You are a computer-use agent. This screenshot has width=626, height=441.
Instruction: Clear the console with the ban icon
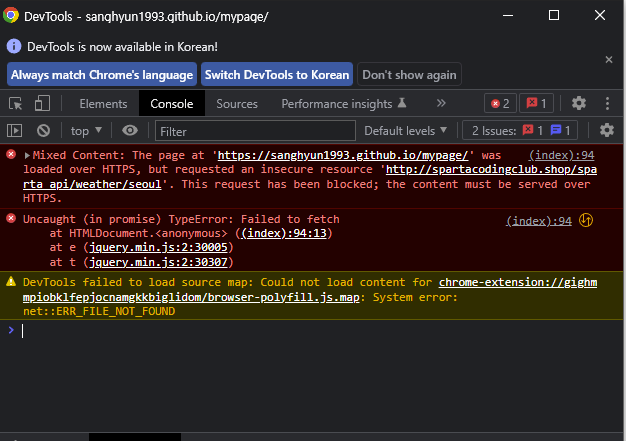(44, 131)
